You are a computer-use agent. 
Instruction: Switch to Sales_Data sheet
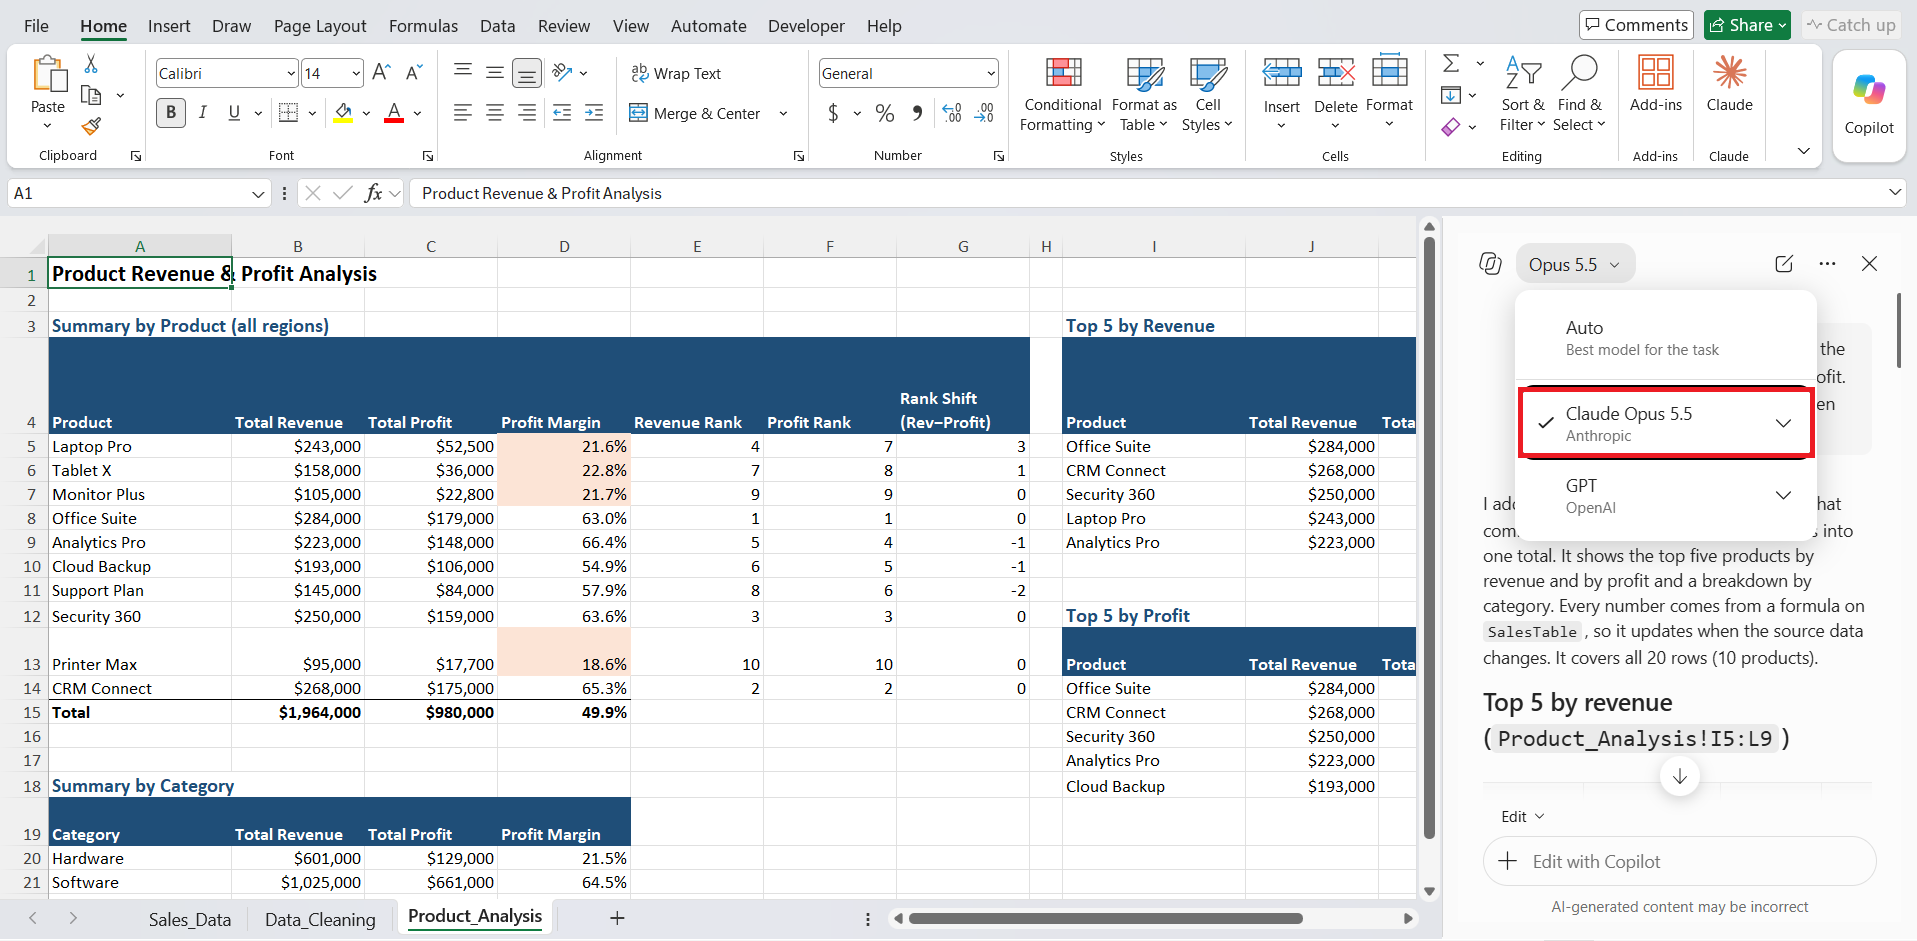click(x=190, y=919)
